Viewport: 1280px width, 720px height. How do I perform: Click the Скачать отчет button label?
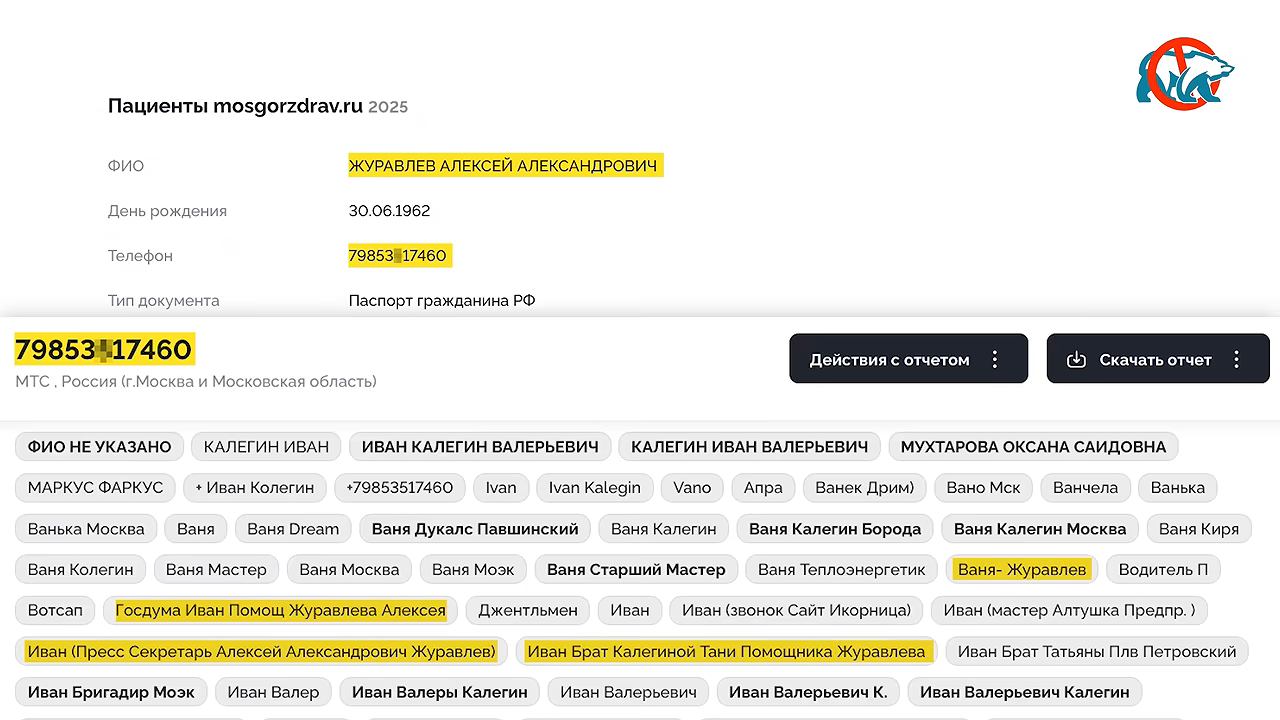(1155, 360)
